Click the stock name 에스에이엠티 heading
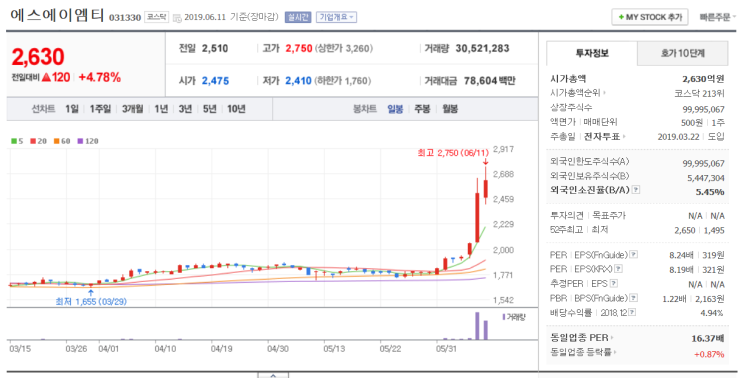Viewport: 743px width, 378px height. (x=57, y=16)
